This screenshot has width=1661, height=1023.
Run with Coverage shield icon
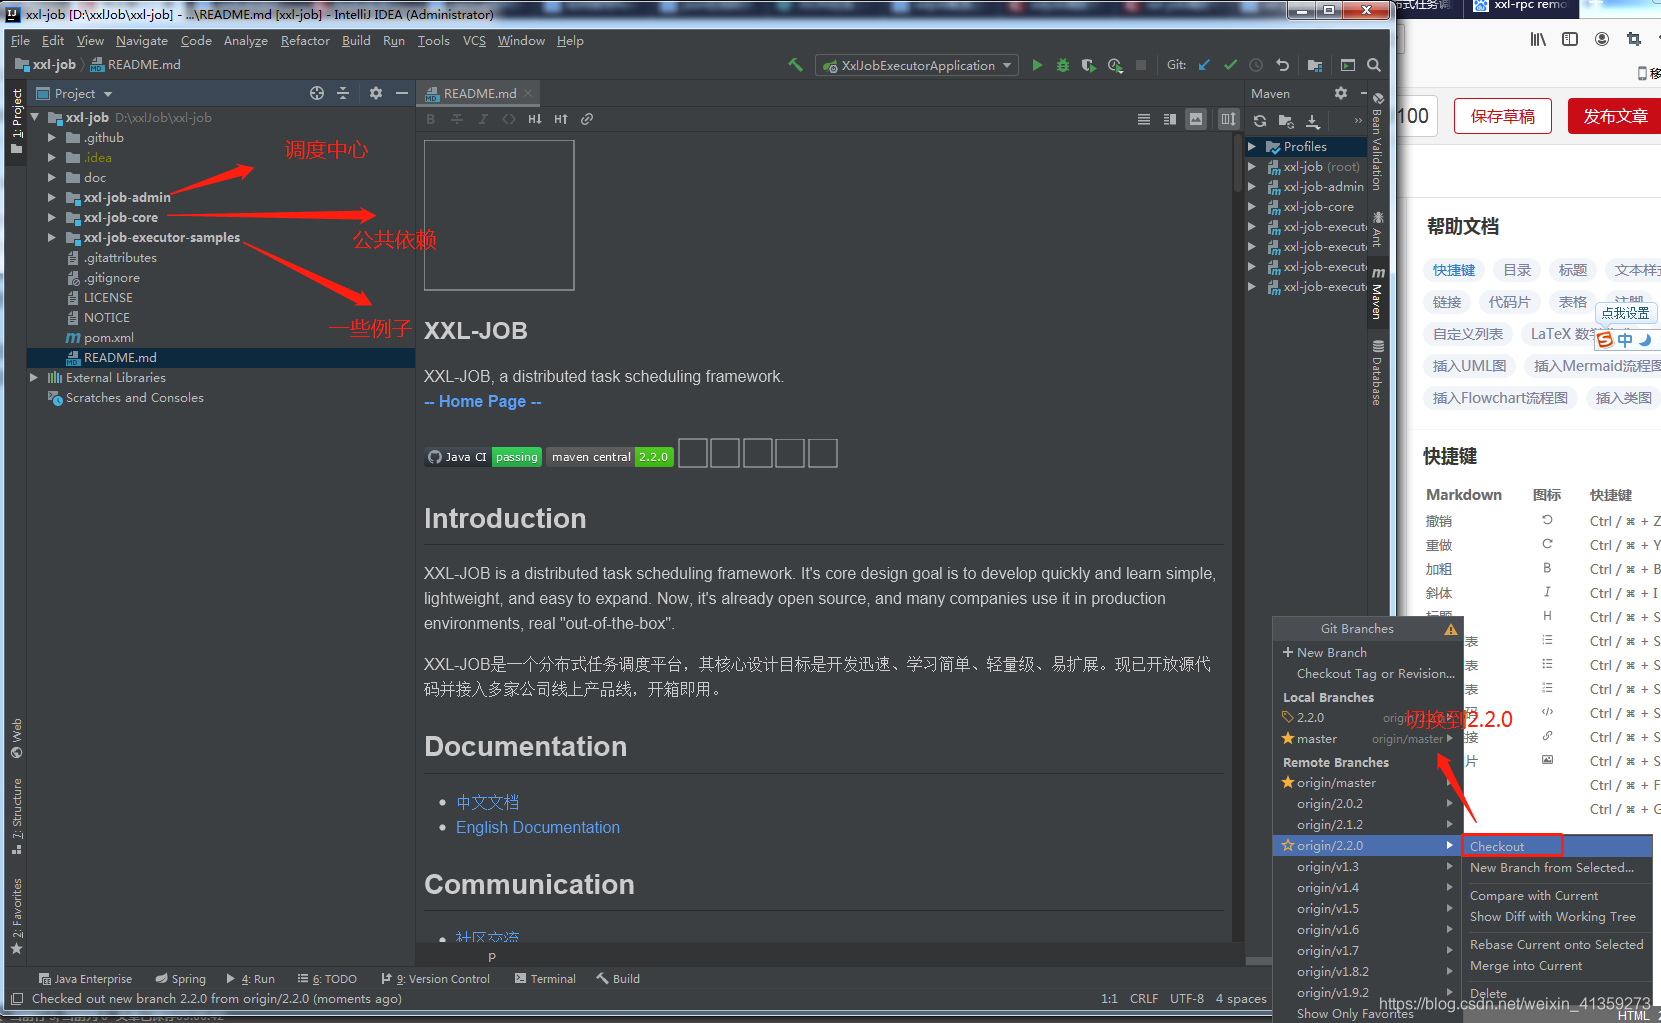[1089, 65]
